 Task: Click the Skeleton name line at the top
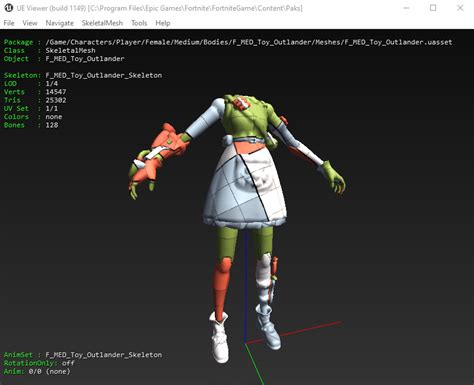tap(83, 75)
